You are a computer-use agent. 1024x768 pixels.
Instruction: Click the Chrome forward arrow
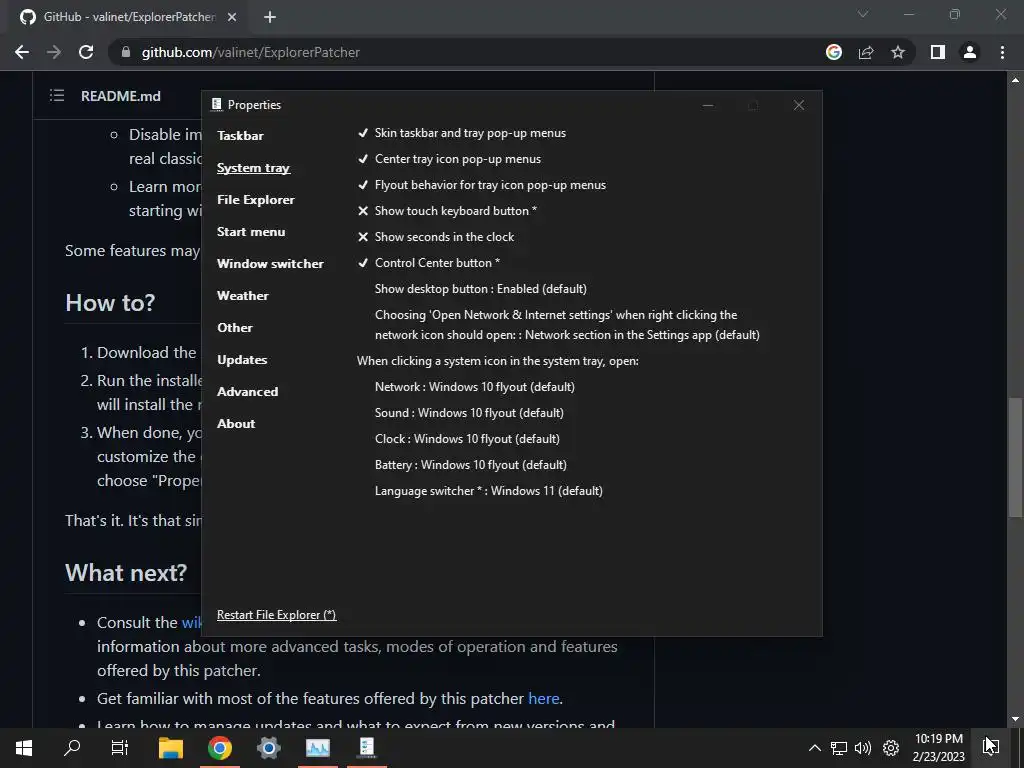(54, 52)
